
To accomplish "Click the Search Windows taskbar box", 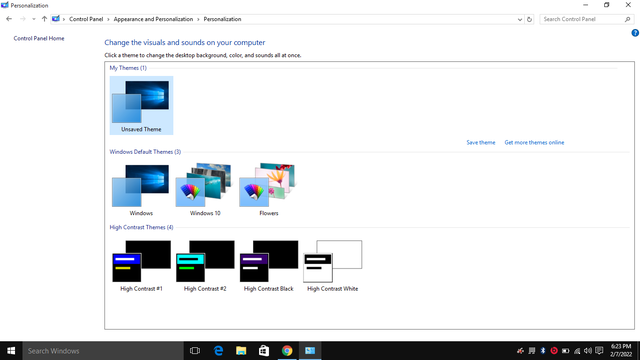I will pos(103,351).
